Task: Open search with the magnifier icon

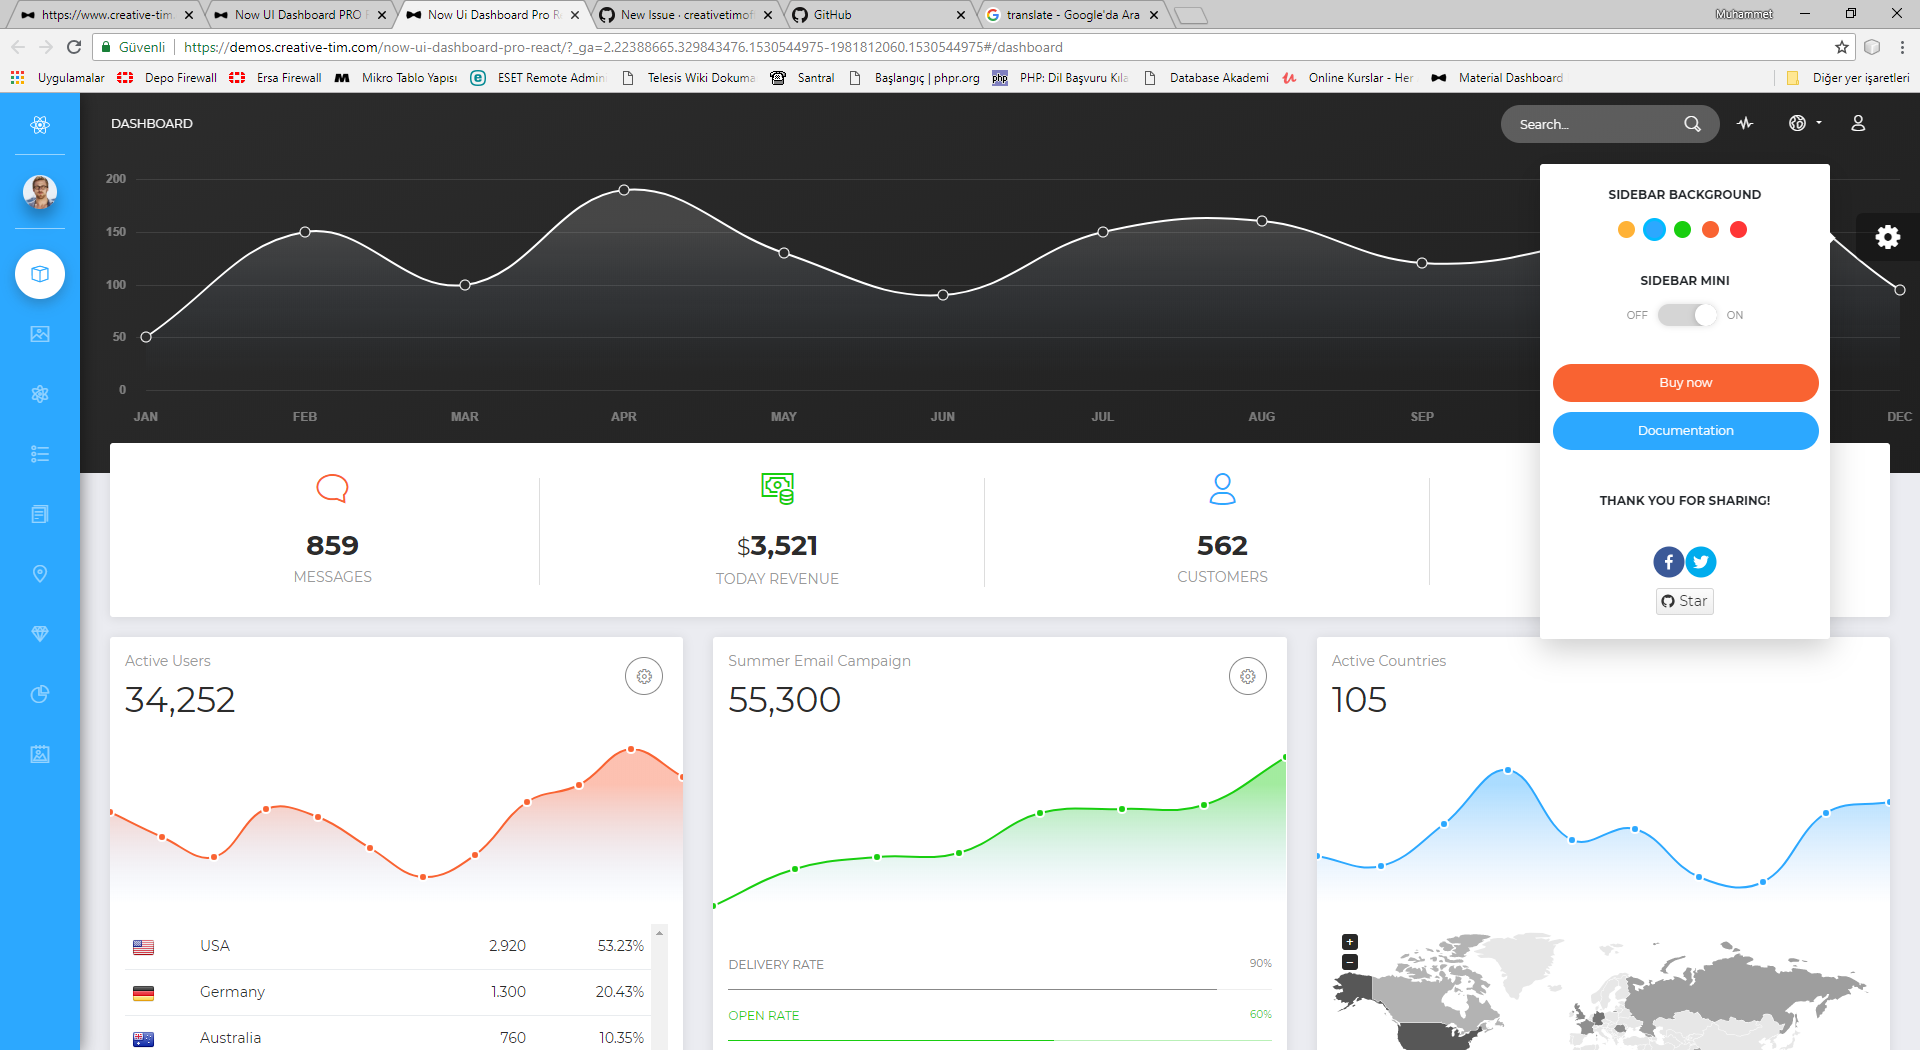Action: tap(1692, 124)
